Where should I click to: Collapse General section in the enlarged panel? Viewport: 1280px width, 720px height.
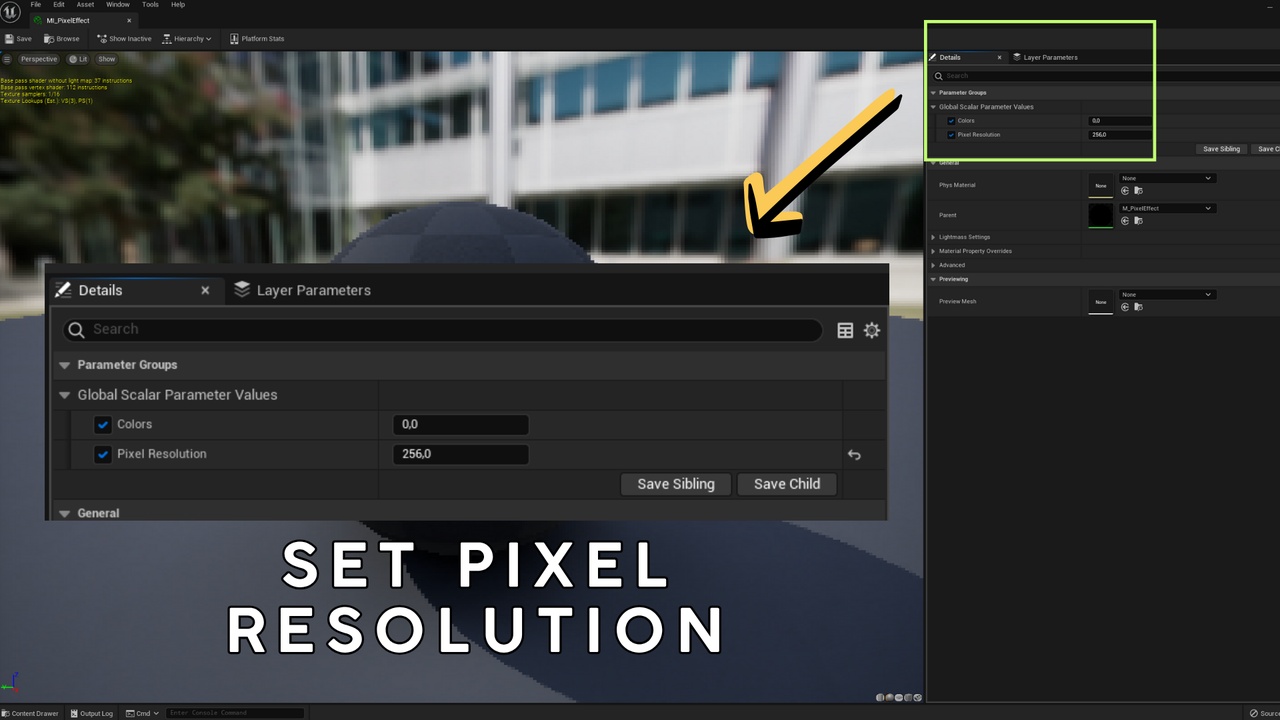pyautogui.click(x=65, y=514)
